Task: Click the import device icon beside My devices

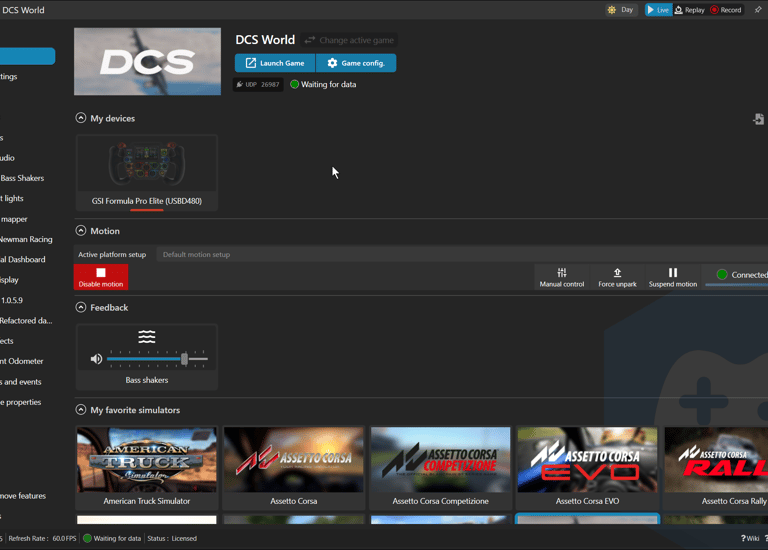Action: click(x=758, y=119)
